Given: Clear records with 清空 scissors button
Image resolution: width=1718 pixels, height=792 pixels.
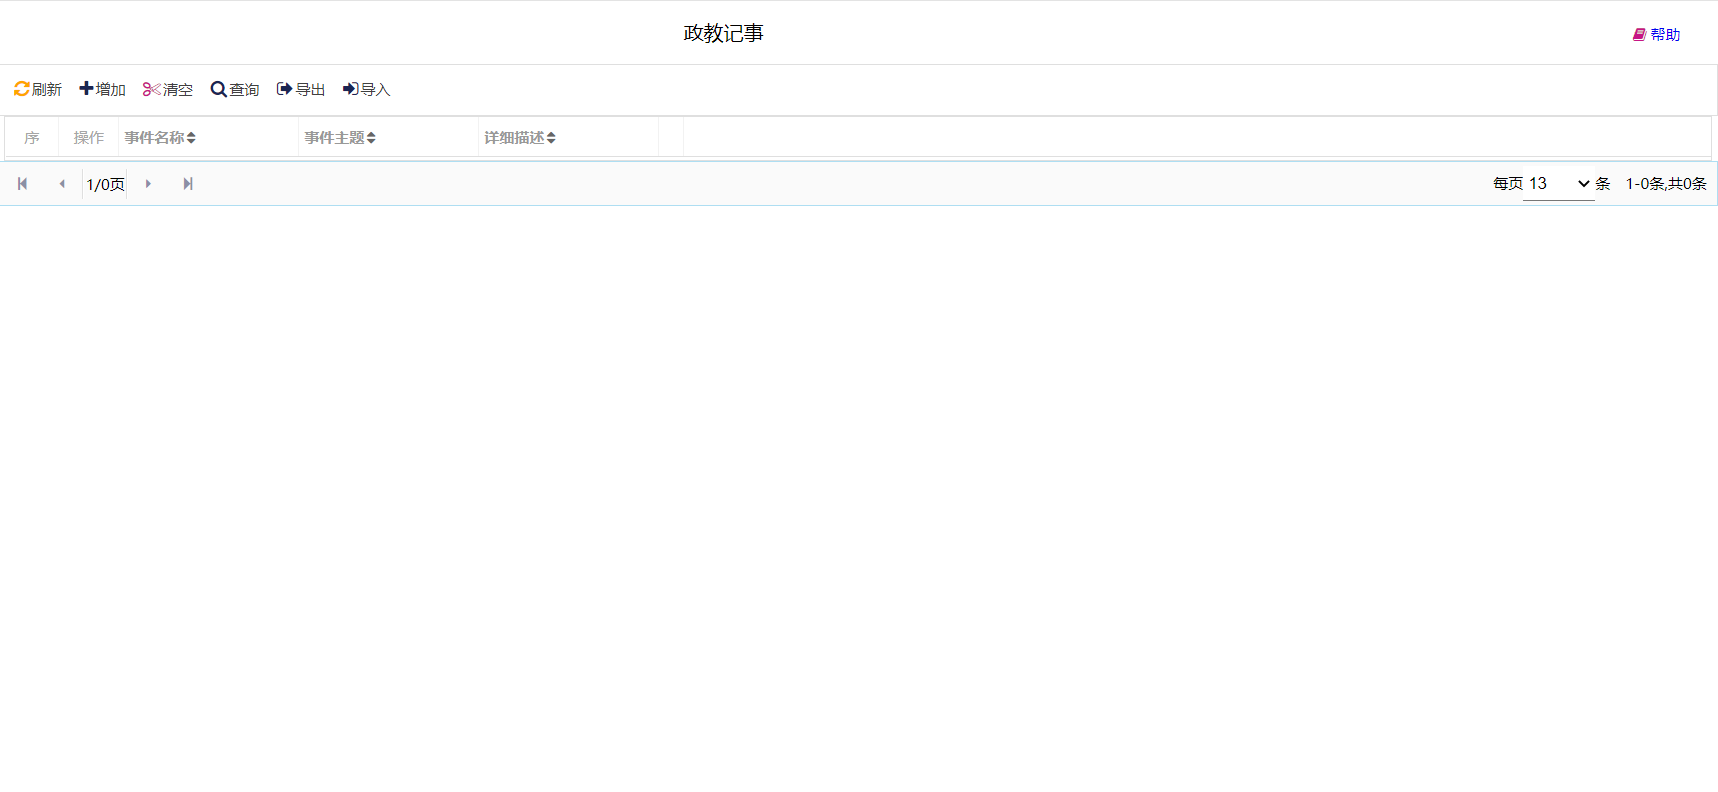Looking at the screenshot, I should pyautogui.click(x=168, y=90).
